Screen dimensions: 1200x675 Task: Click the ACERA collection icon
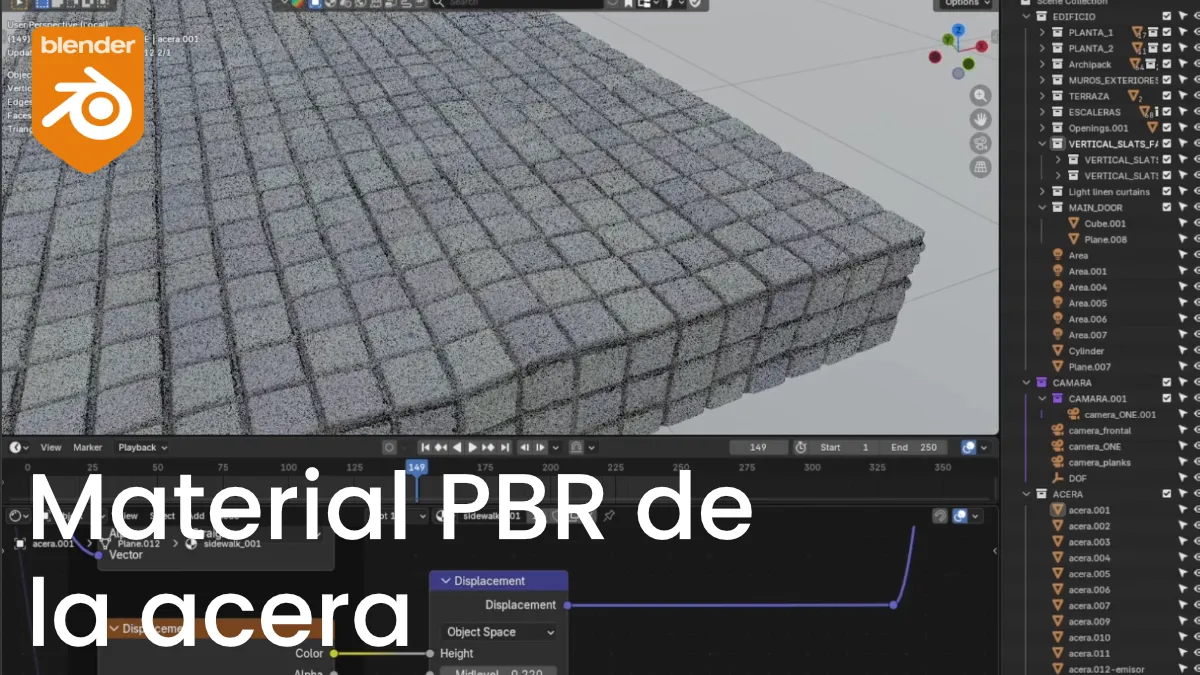pyautogui.click(x=1041, y=494)
